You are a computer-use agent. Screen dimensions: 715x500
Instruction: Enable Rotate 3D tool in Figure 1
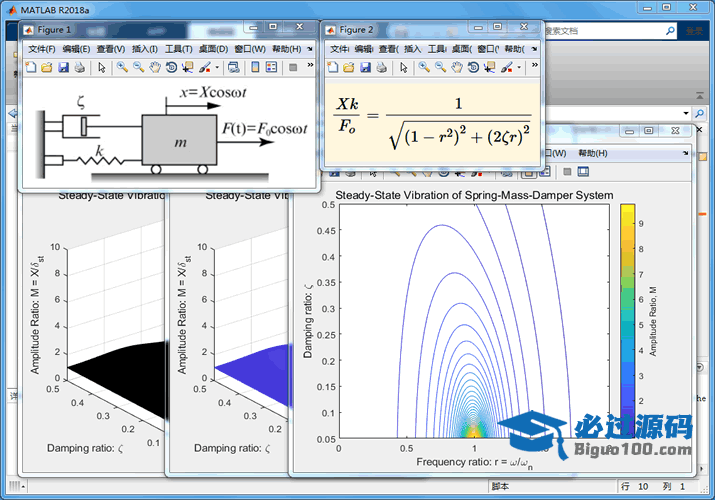171,67
